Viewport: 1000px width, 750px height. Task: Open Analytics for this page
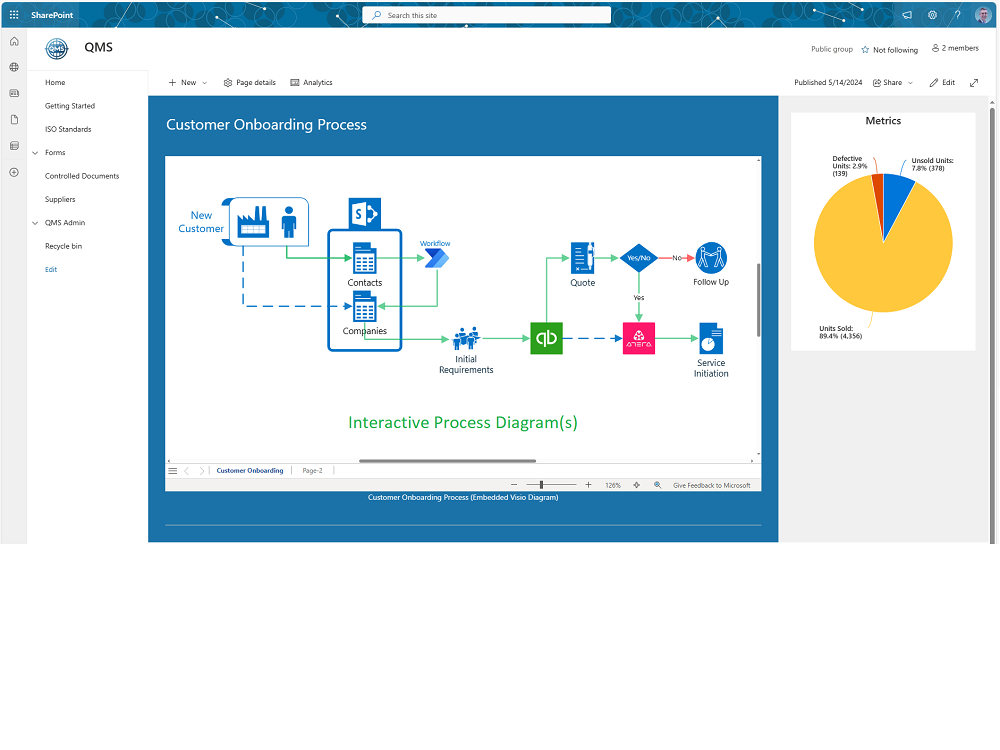[311, 82]
